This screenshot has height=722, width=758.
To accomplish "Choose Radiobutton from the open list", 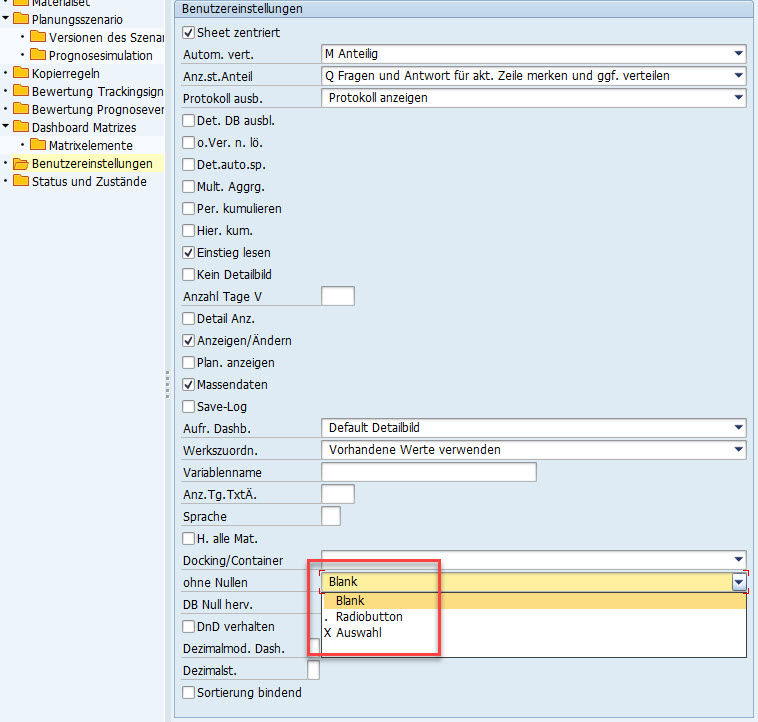I will click(369, 617).
